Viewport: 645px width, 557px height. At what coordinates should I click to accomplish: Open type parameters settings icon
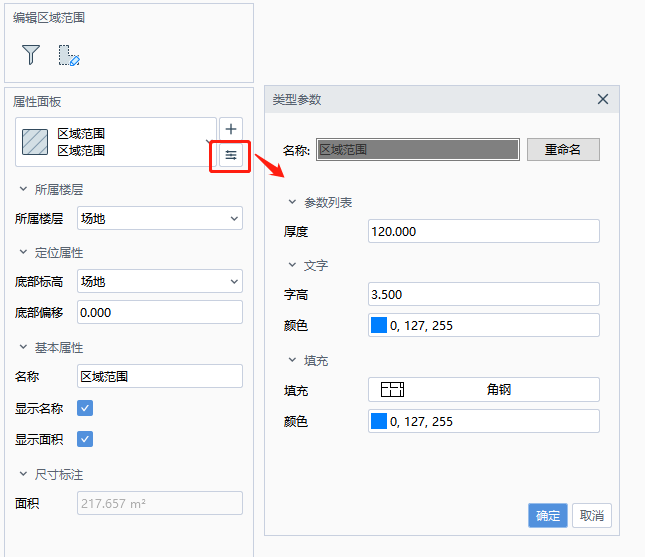click(x=231, y=155)
